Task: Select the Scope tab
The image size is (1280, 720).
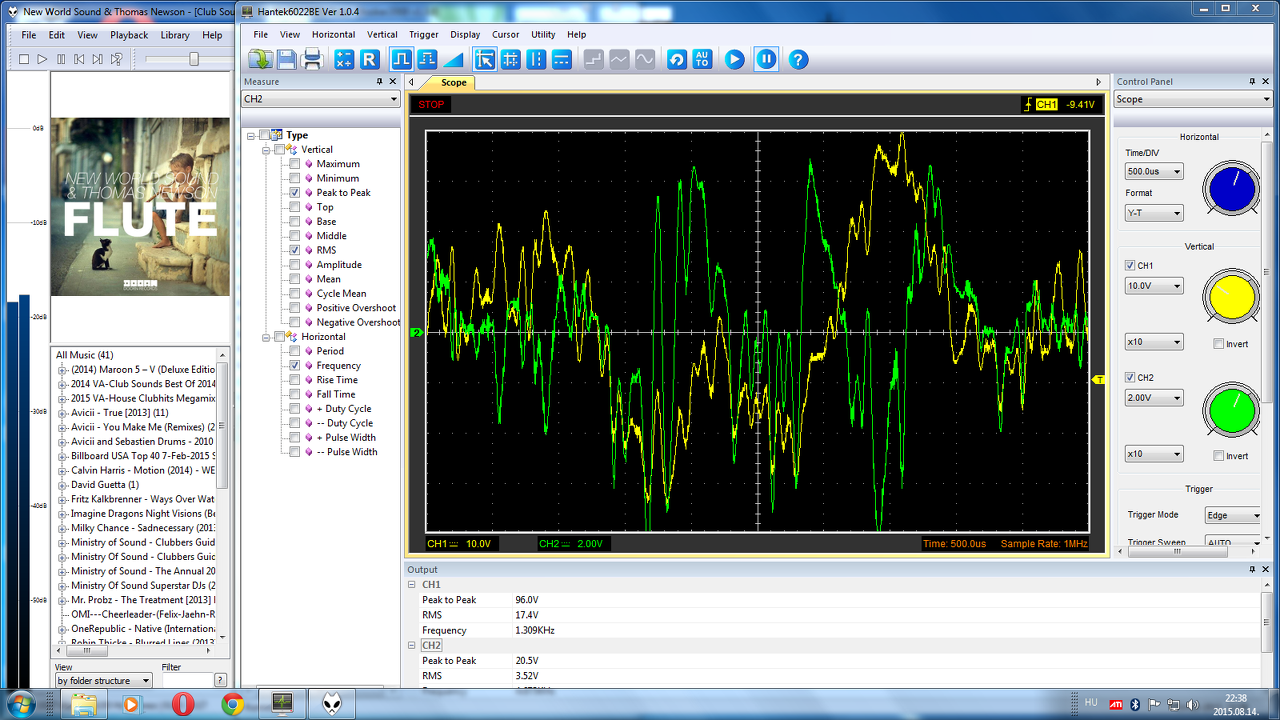Action: point(453,83)
